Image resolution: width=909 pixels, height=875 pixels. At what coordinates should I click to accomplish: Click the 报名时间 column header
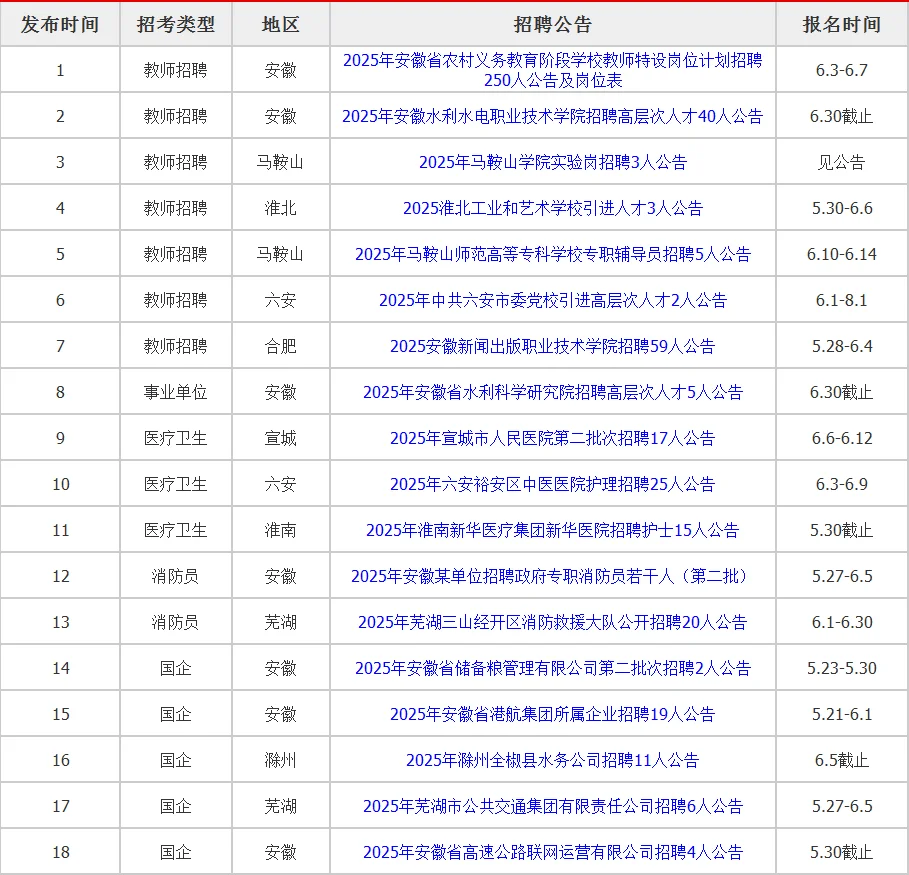842,24
